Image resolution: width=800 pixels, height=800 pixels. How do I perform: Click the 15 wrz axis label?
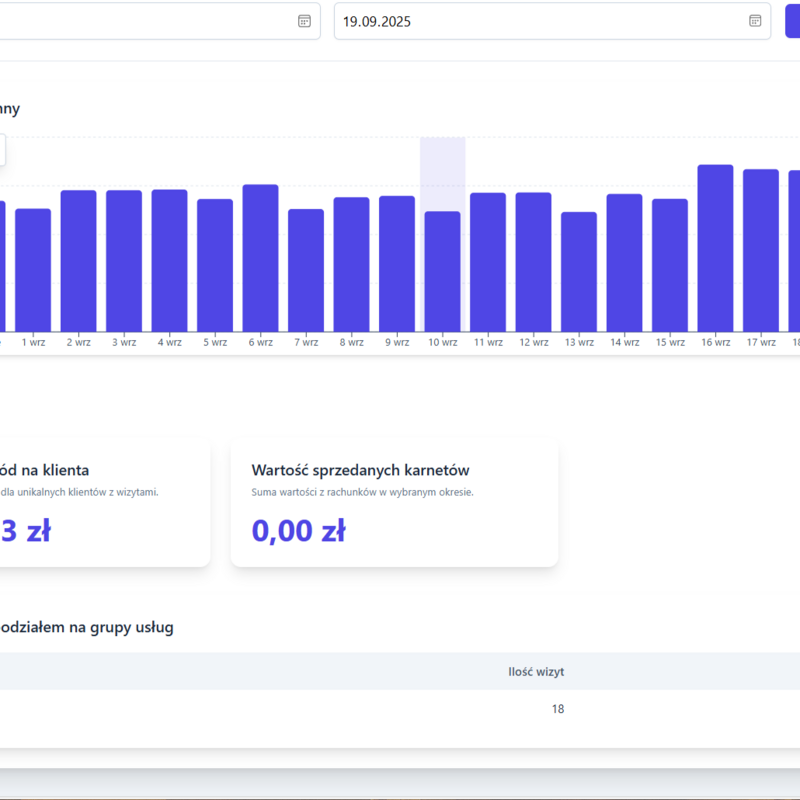[x=670, y=342]
